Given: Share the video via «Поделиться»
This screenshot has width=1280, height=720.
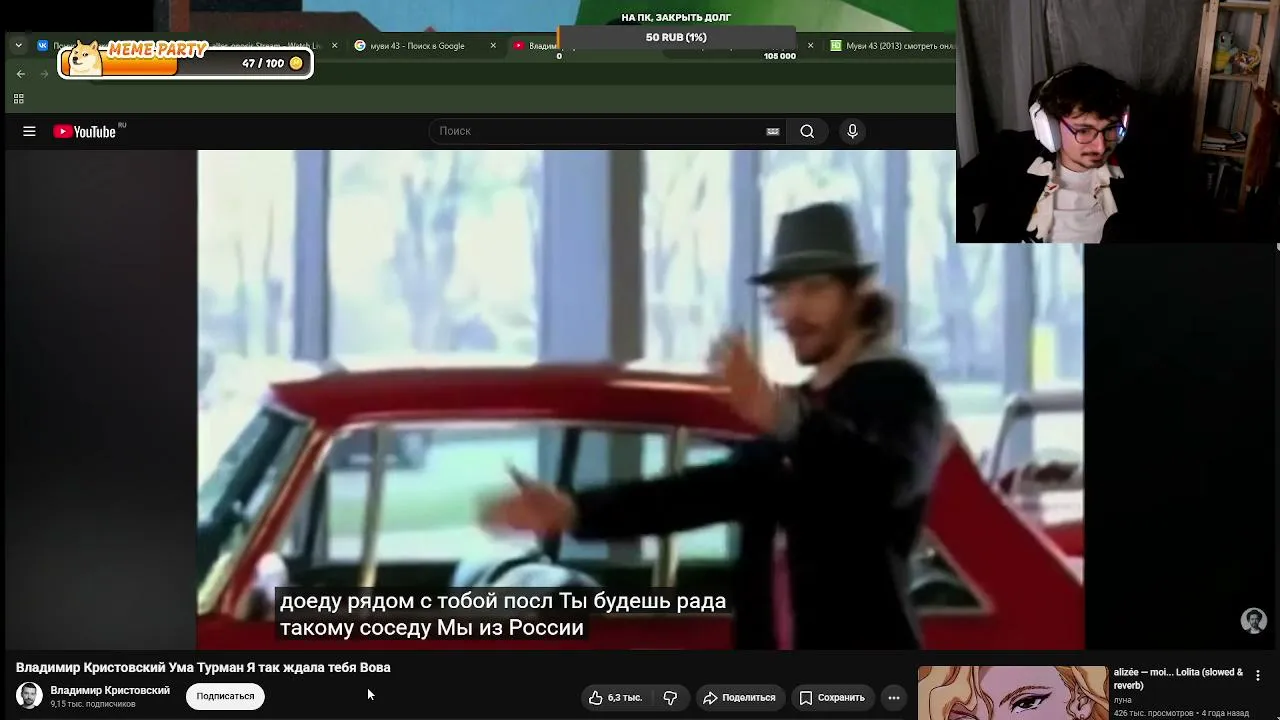Looking at the screenshot, I should tap(739, 697).
